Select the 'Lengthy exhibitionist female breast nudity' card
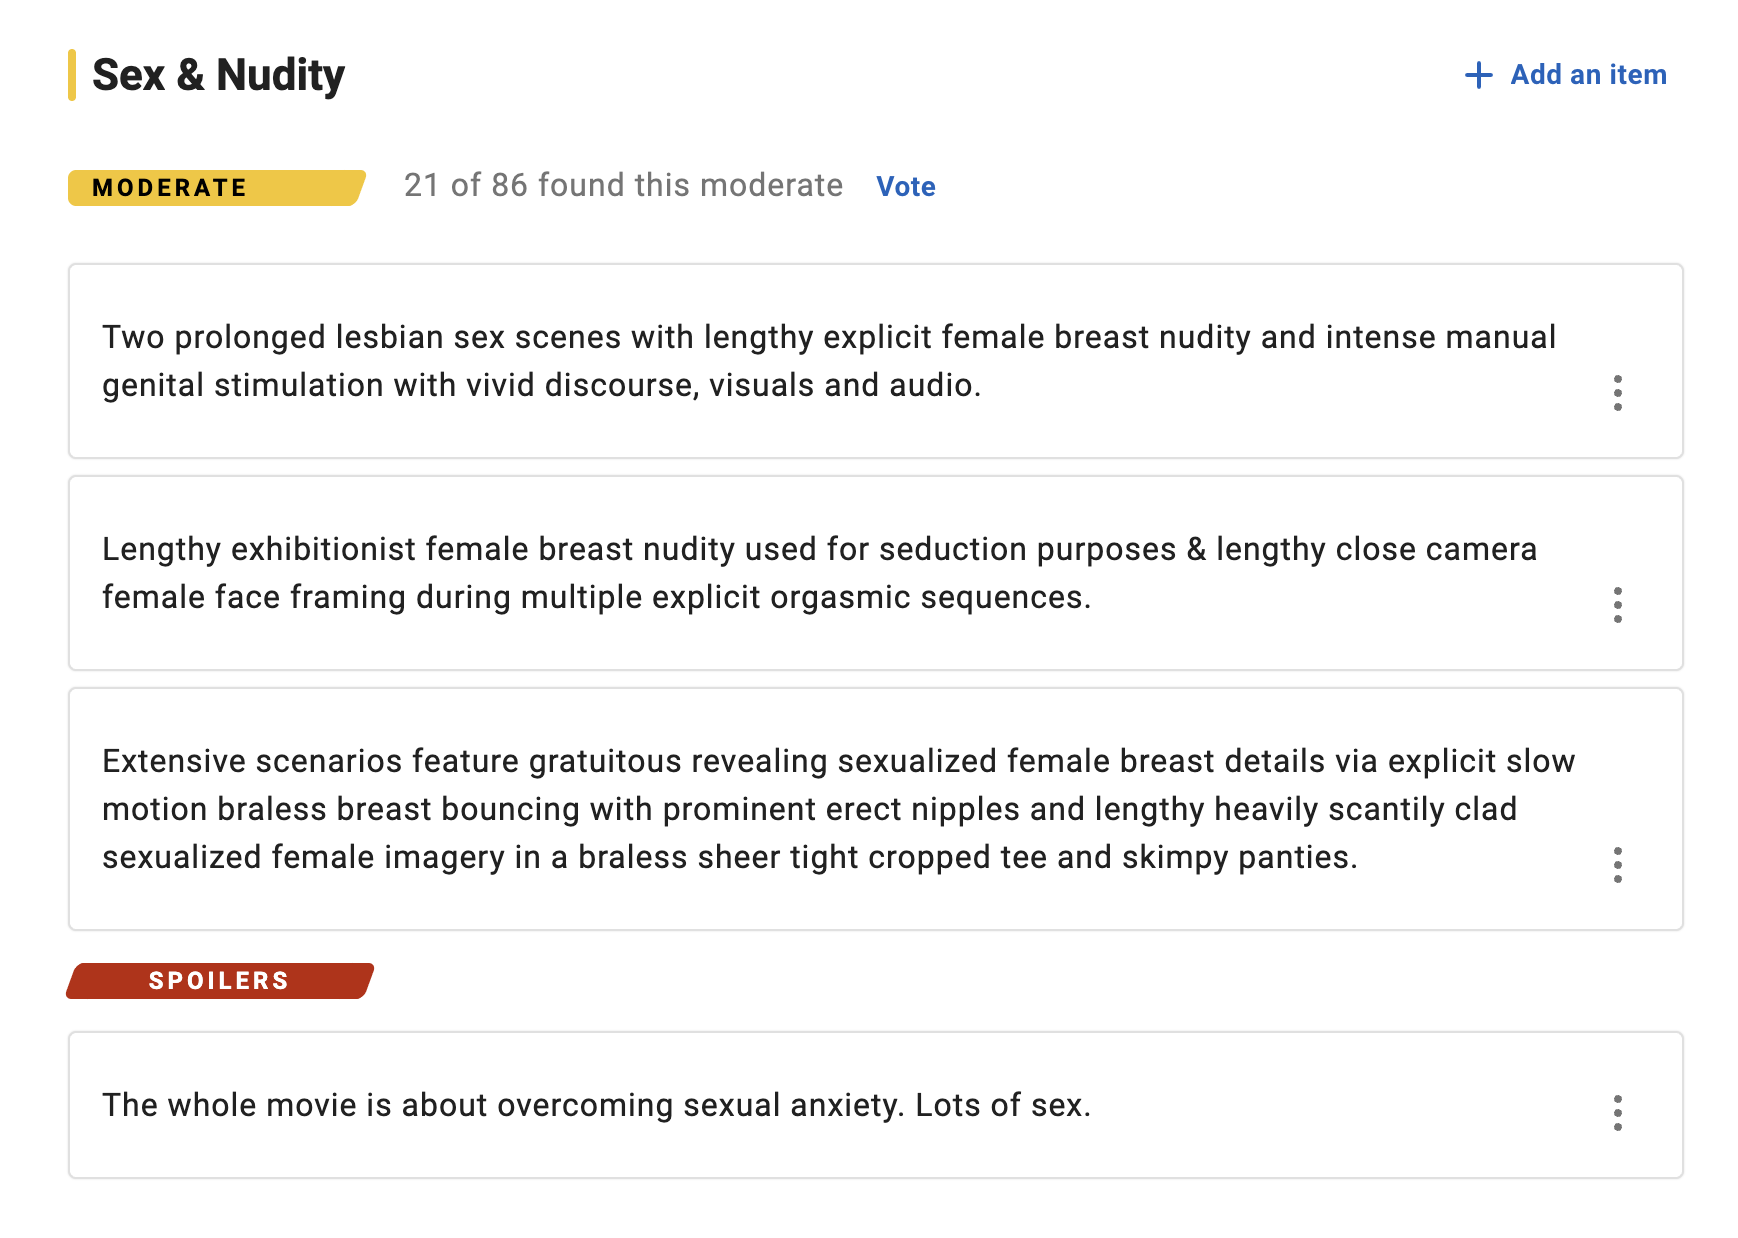1738x1238 pixels. [875, 573]
